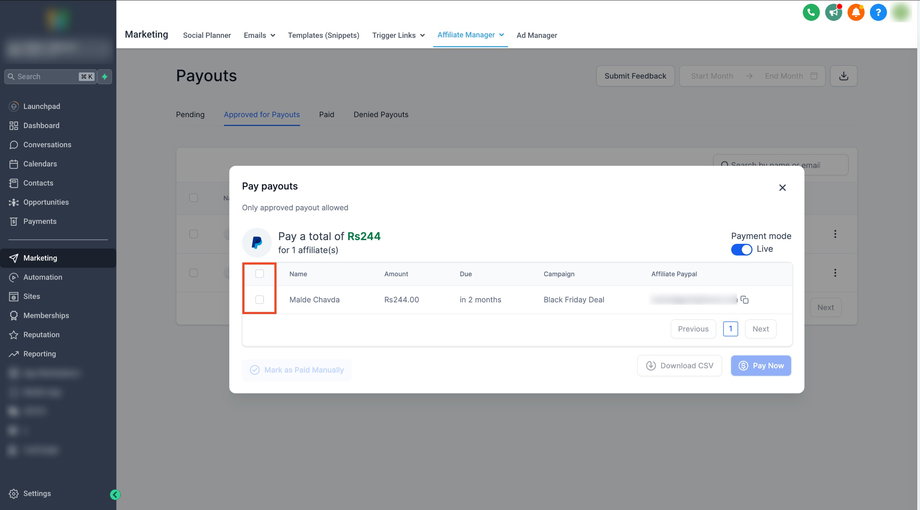Image resolution: width=920 pixels, height=510 pixels.
Task: Switch to the Pending payouts tab
Action: (190, 115)
